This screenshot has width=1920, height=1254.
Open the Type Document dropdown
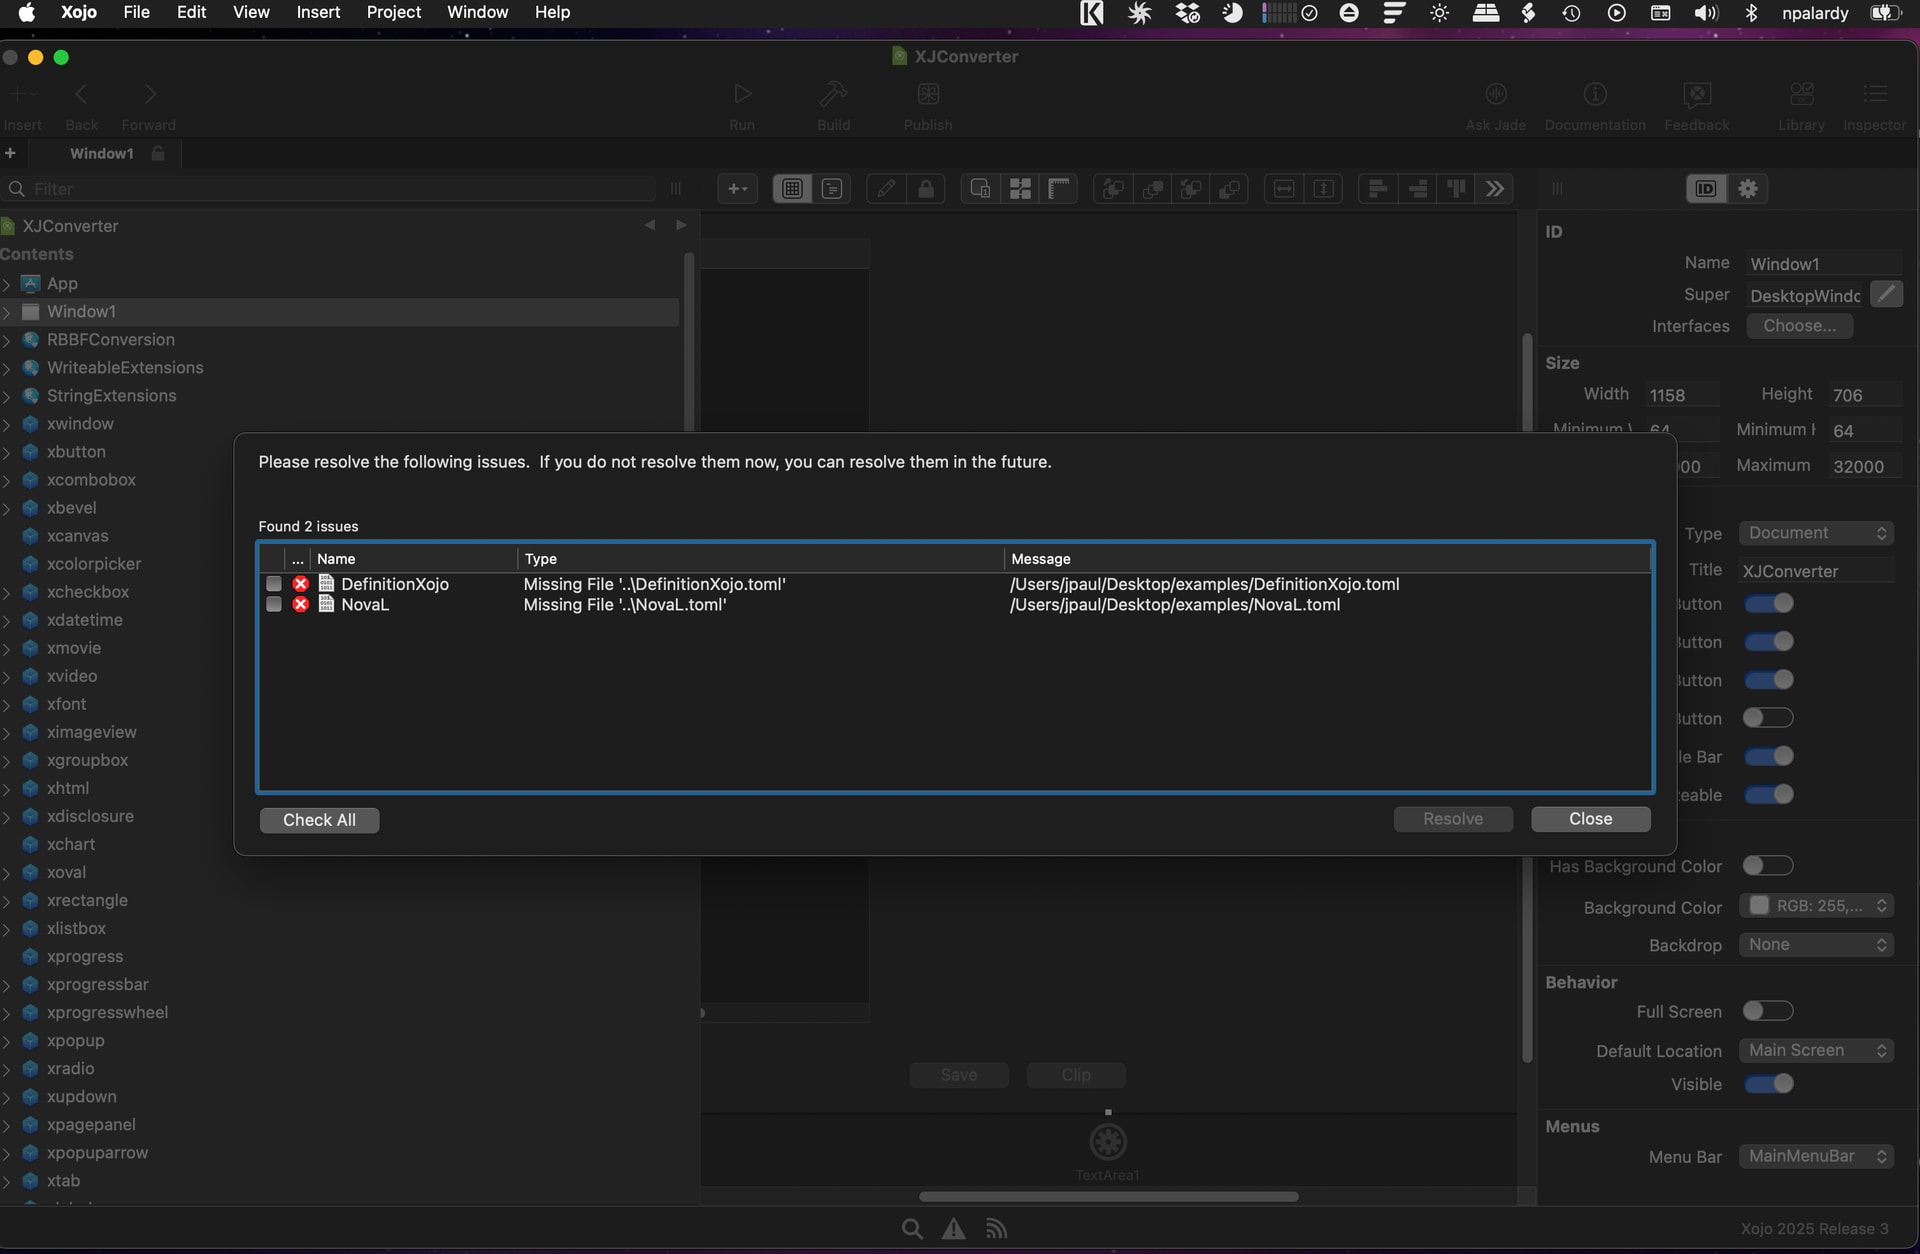[x=1816, y=533]
